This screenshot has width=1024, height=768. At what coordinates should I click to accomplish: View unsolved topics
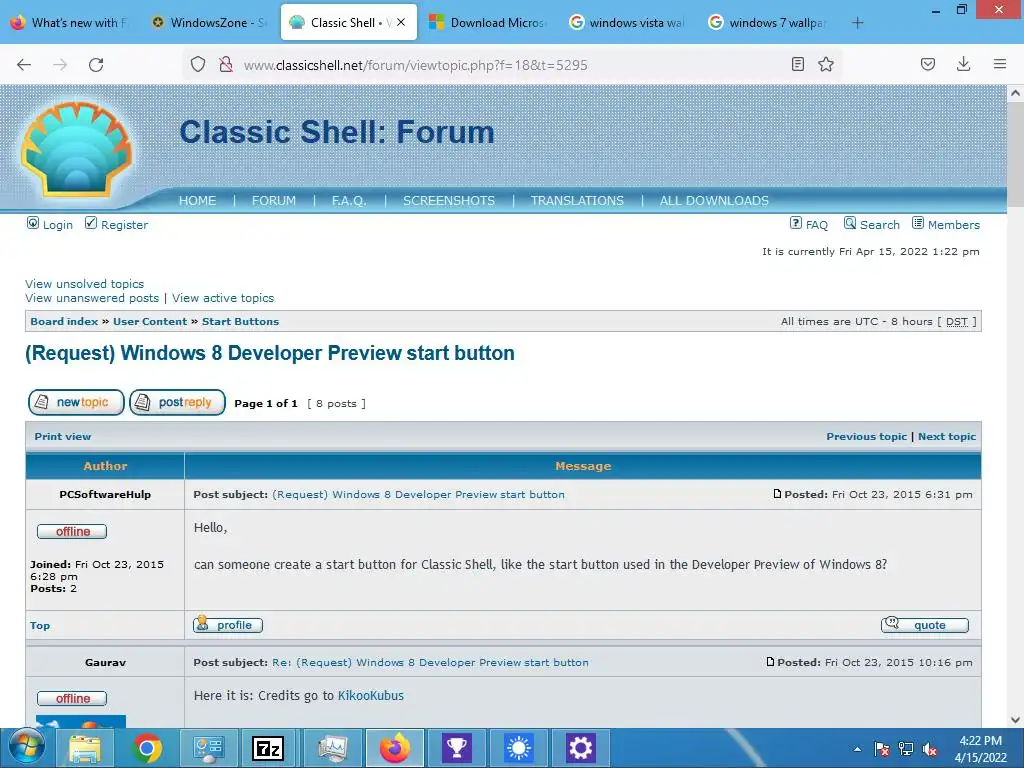(84, 283)
